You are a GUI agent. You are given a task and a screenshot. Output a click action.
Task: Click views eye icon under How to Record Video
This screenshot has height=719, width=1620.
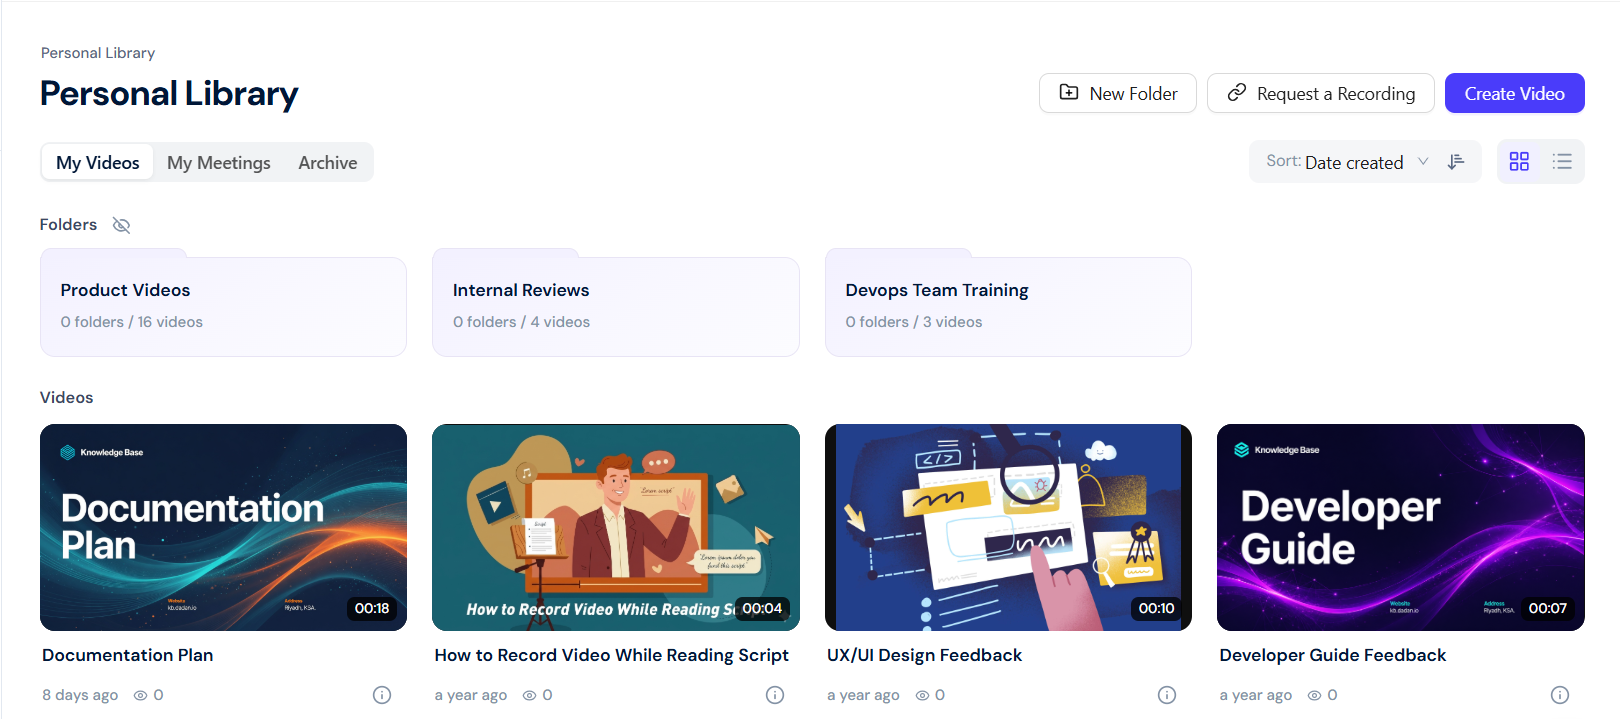coord(530,695)
